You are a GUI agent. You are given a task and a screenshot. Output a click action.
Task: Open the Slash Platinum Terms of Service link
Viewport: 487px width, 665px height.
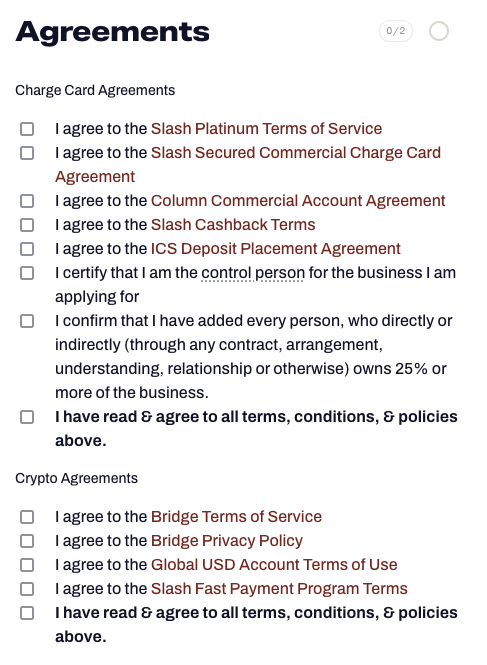coord(266,129)
